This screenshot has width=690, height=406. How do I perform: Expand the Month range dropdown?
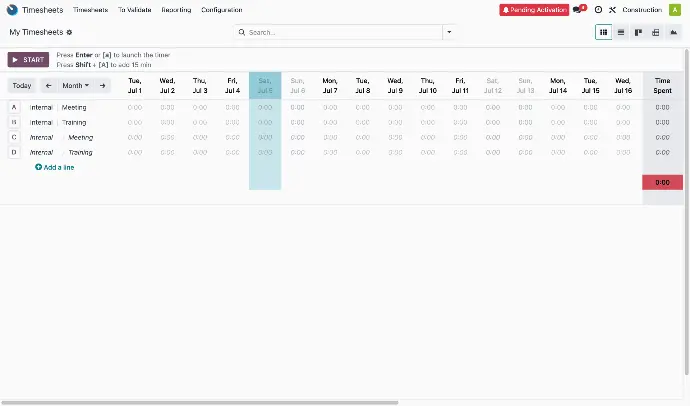(x=75, y=86)
